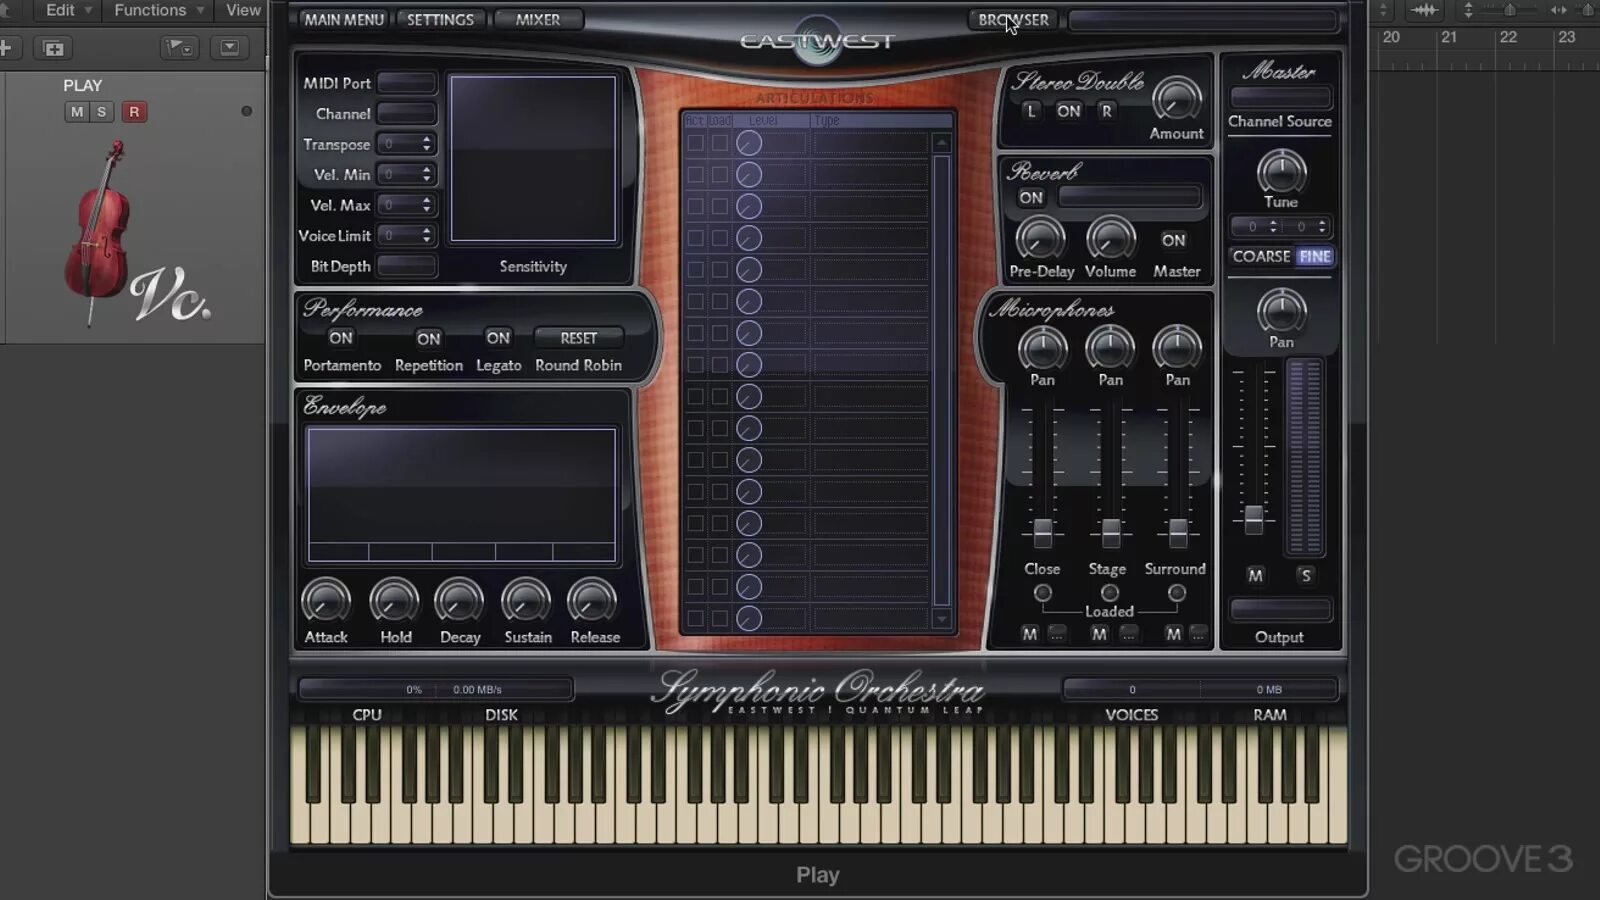Image resolution: width=1600 pixels, height=900 pixels.
Task: Click the Sensitivity graph display
Action: (533, 159)
